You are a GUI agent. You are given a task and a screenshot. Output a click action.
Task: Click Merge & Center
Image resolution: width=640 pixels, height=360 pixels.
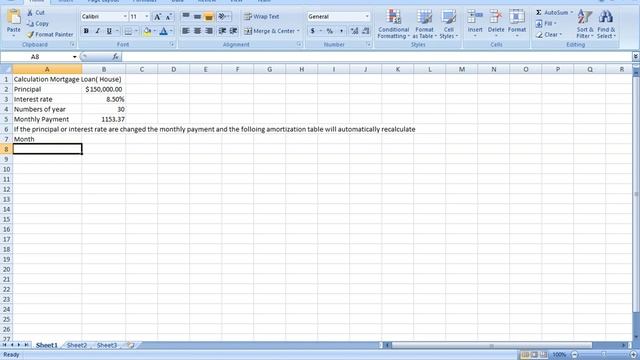(269, 31)
